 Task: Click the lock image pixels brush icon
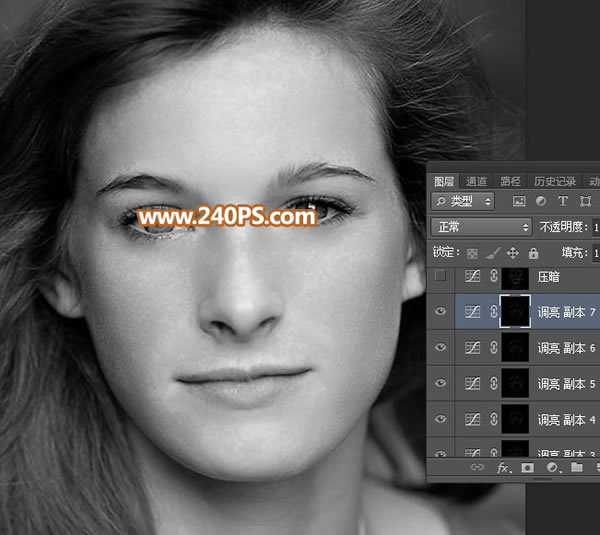[493, 253]
